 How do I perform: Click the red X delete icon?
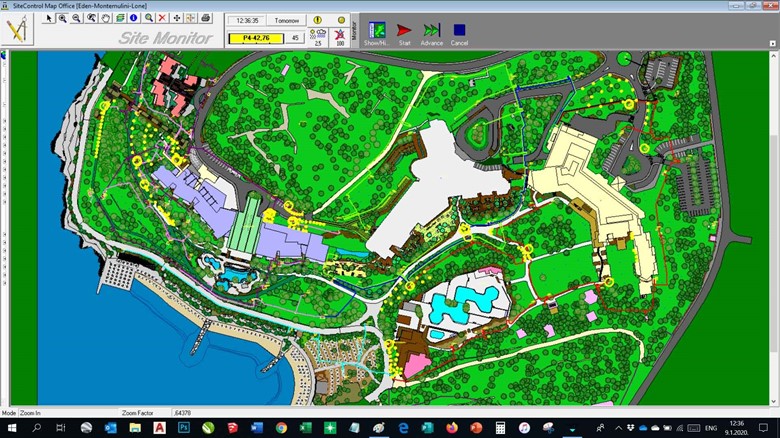(162, 18)
